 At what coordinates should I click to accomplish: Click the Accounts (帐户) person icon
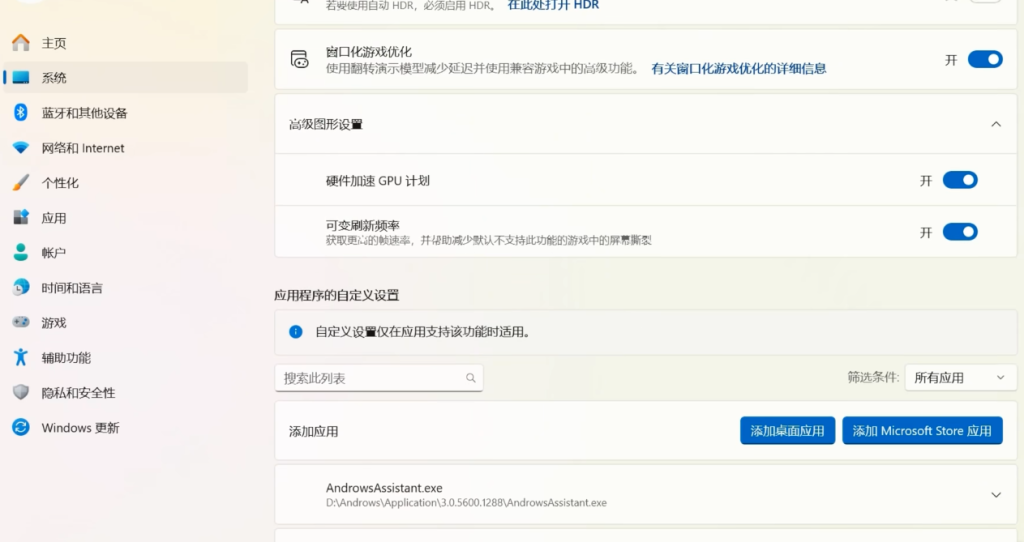click(20, 253)
